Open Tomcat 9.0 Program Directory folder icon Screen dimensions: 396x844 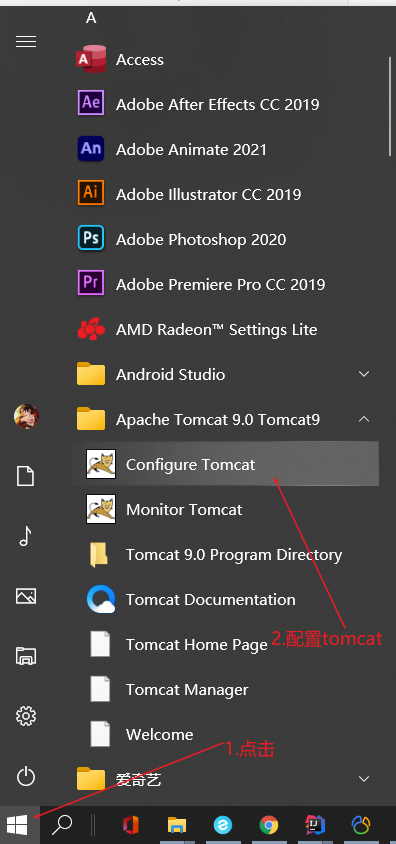100,554
